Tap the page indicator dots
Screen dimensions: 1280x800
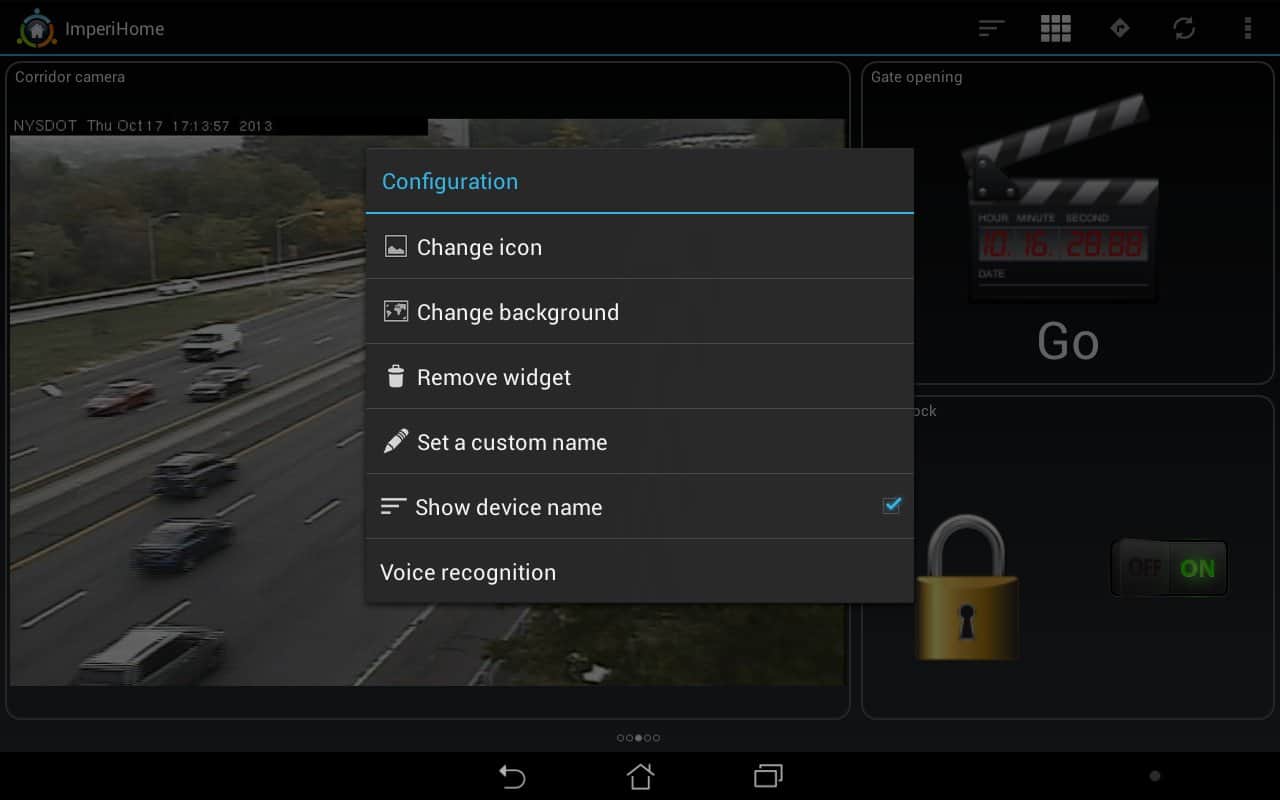click(x=638, y=738)
